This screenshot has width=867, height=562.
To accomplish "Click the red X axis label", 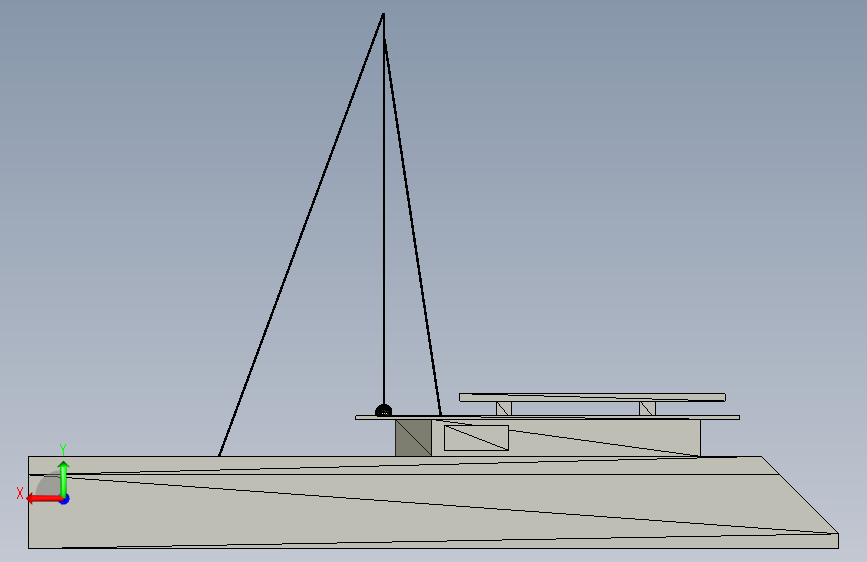I will [x=20, y=493].
